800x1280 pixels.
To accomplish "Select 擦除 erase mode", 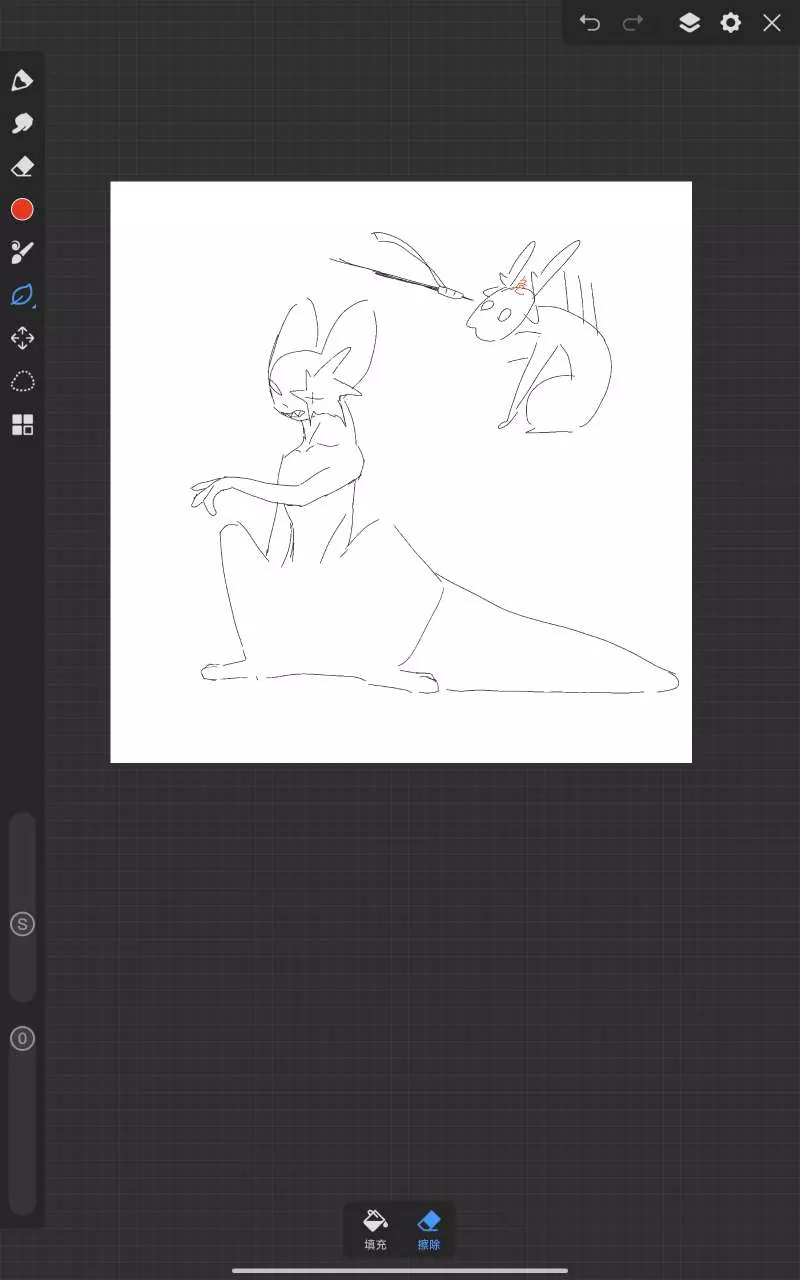I will 429,1229.
